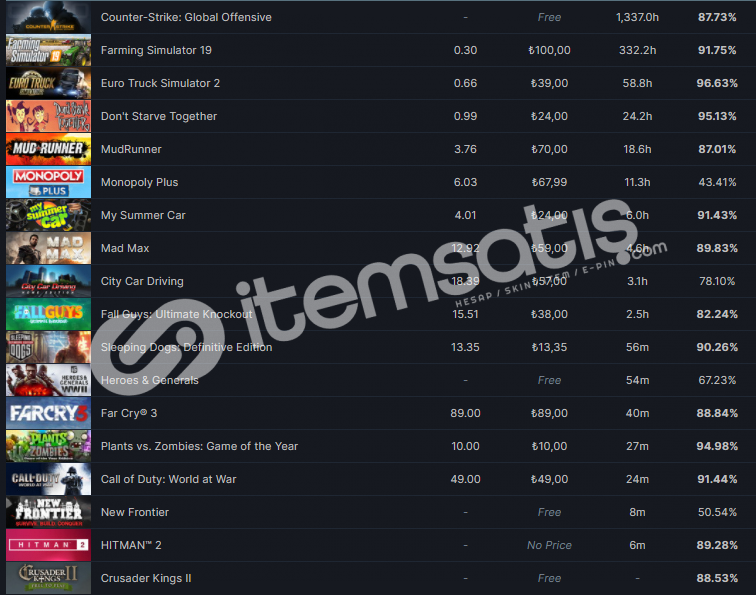756x595 pixels.
Task: Select the HITMAN 2 pink thumbnail
Action: click(x=48, y=545)
